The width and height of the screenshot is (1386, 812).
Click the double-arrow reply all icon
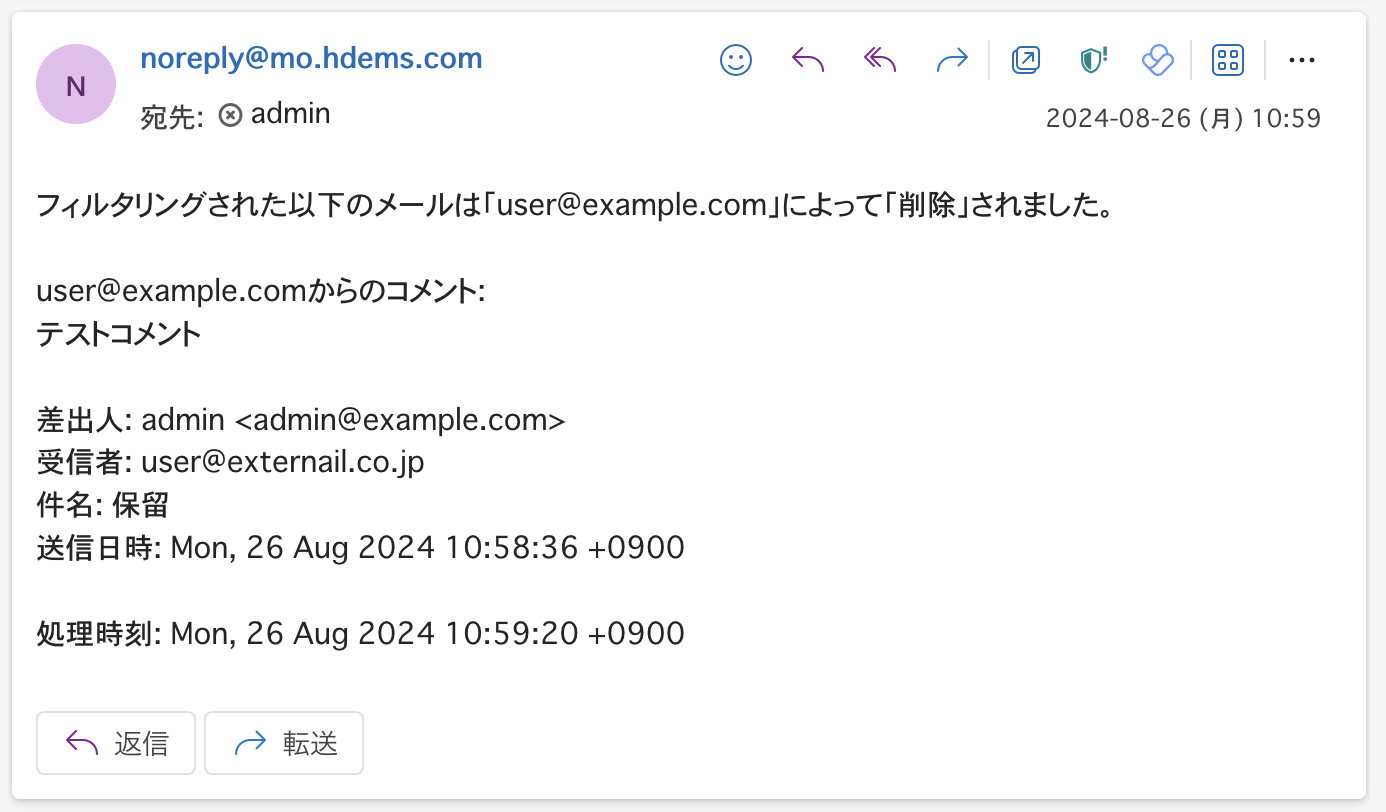(880, 61)
